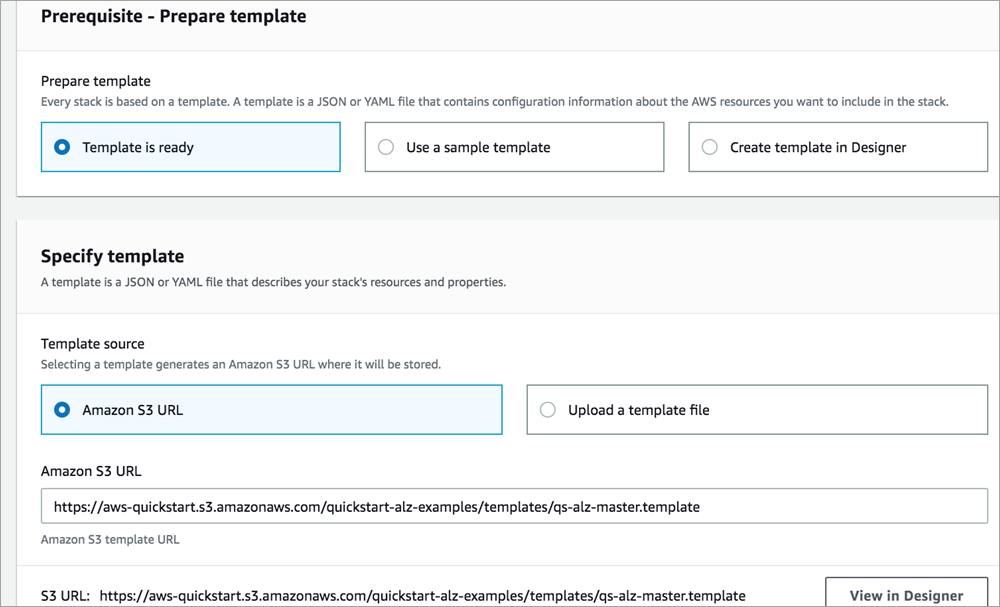The width and height of the screenshot is (1000, 607).
Task: Choose Upload a template file option
Action: (x=757, y=410)
